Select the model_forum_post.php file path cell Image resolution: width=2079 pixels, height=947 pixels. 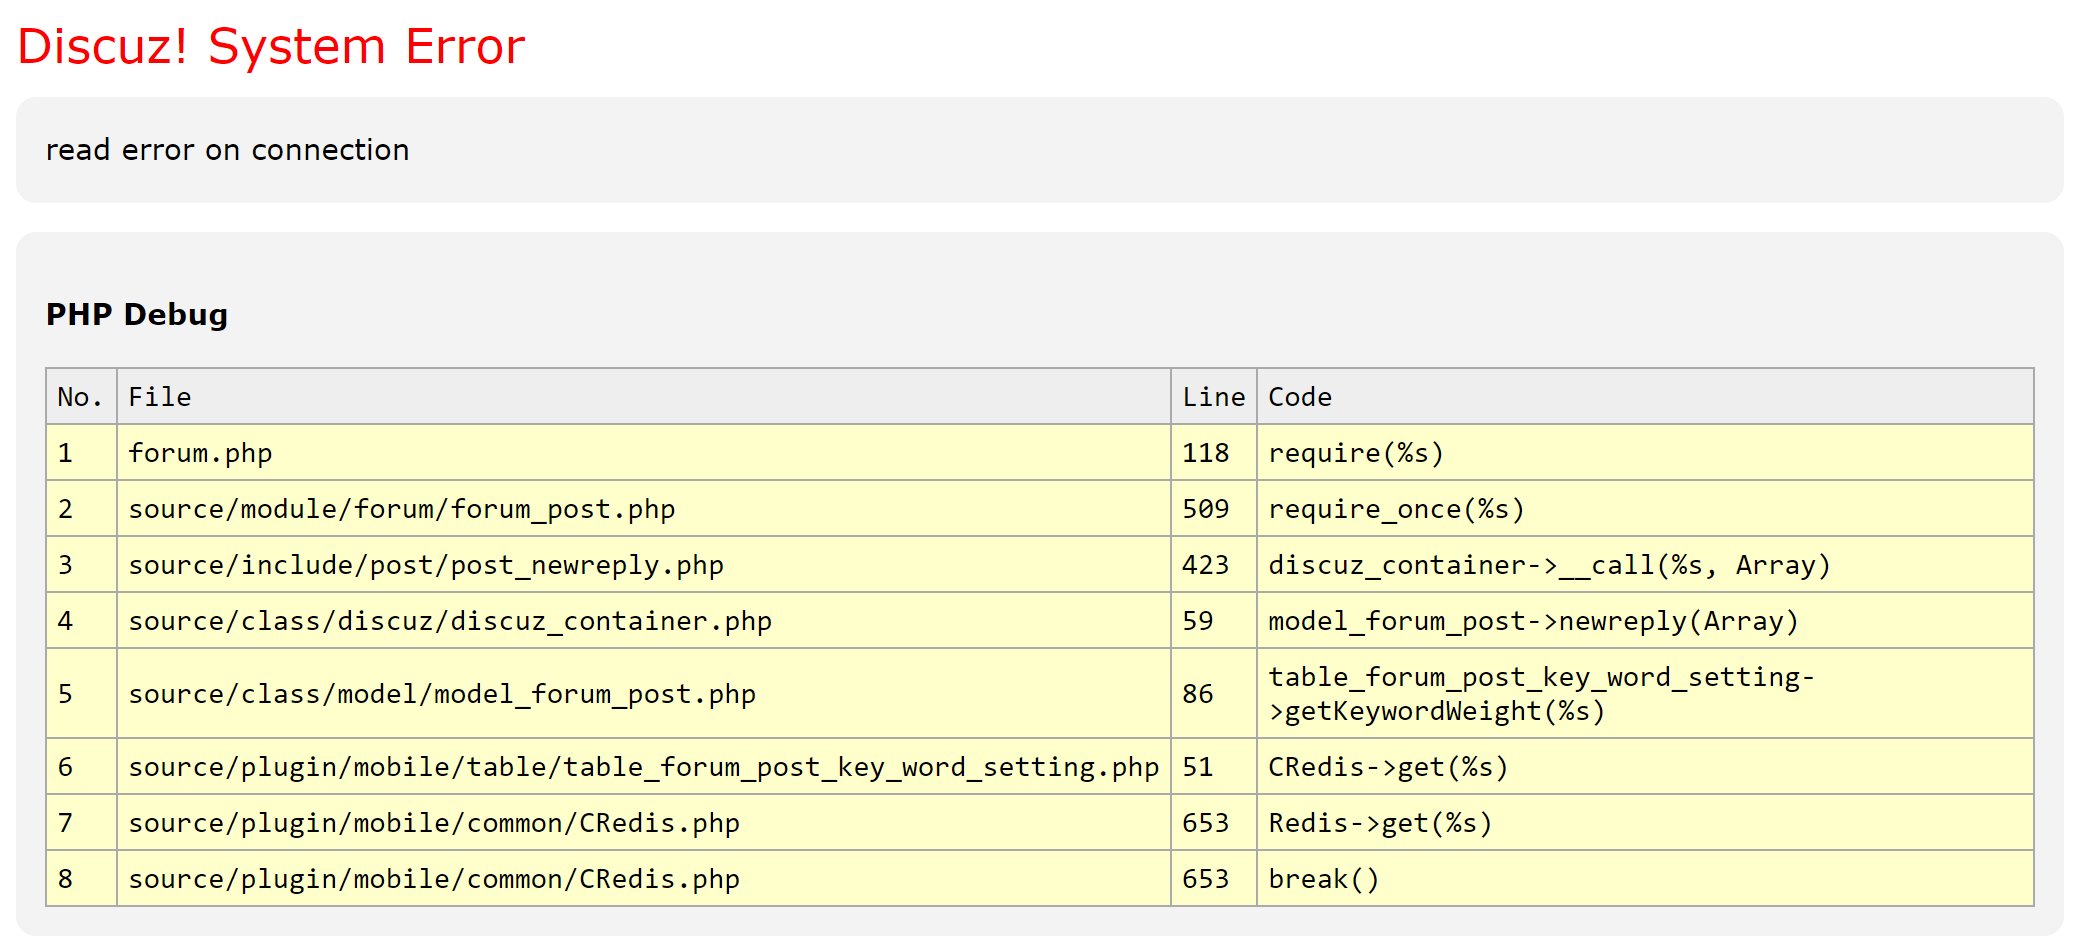442,694
